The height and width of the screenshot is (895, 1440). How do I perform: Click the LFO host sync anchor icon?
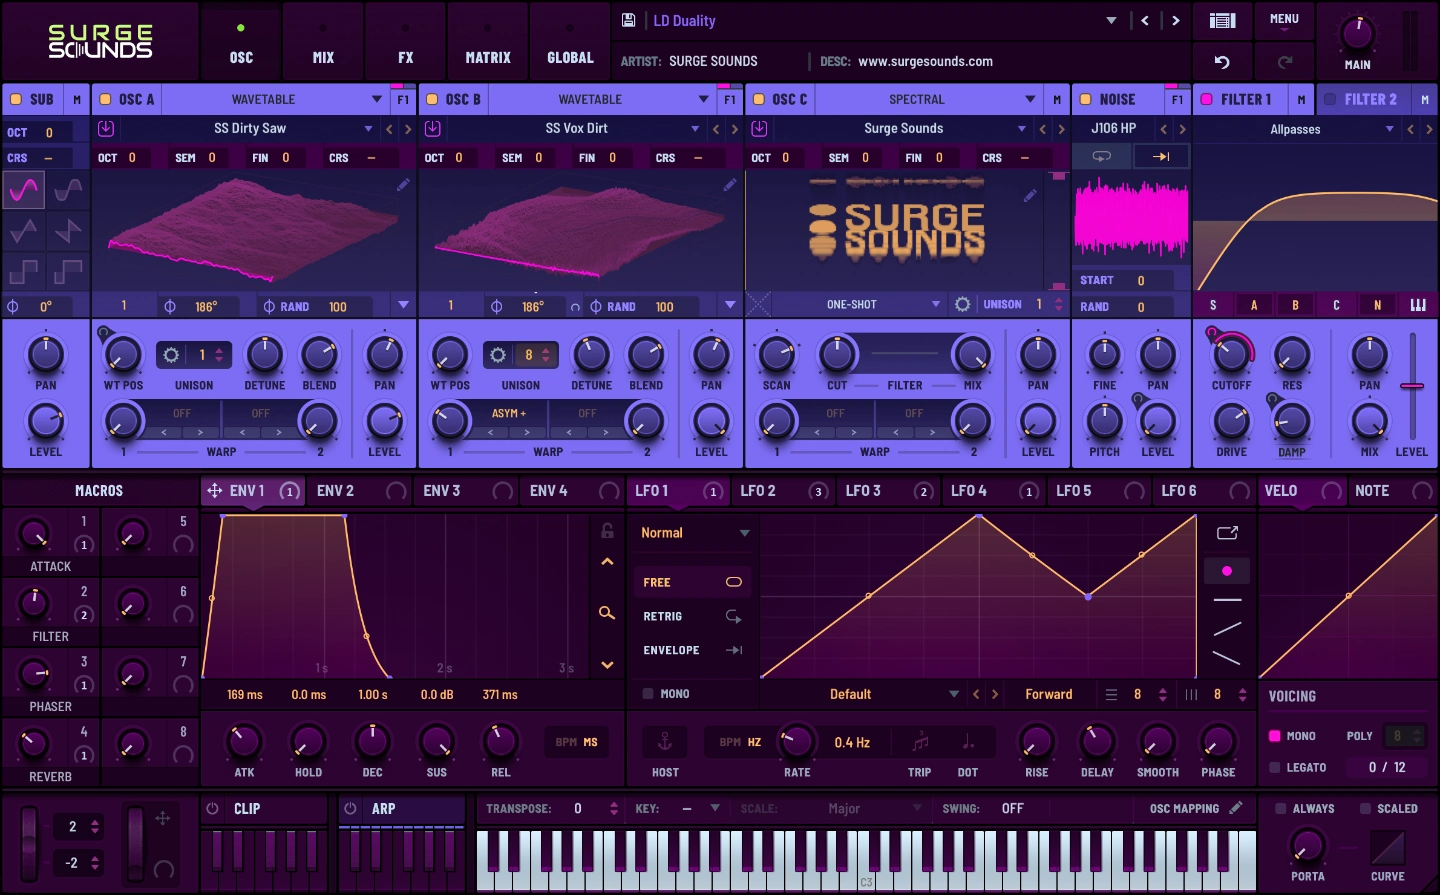click(664, 742)
